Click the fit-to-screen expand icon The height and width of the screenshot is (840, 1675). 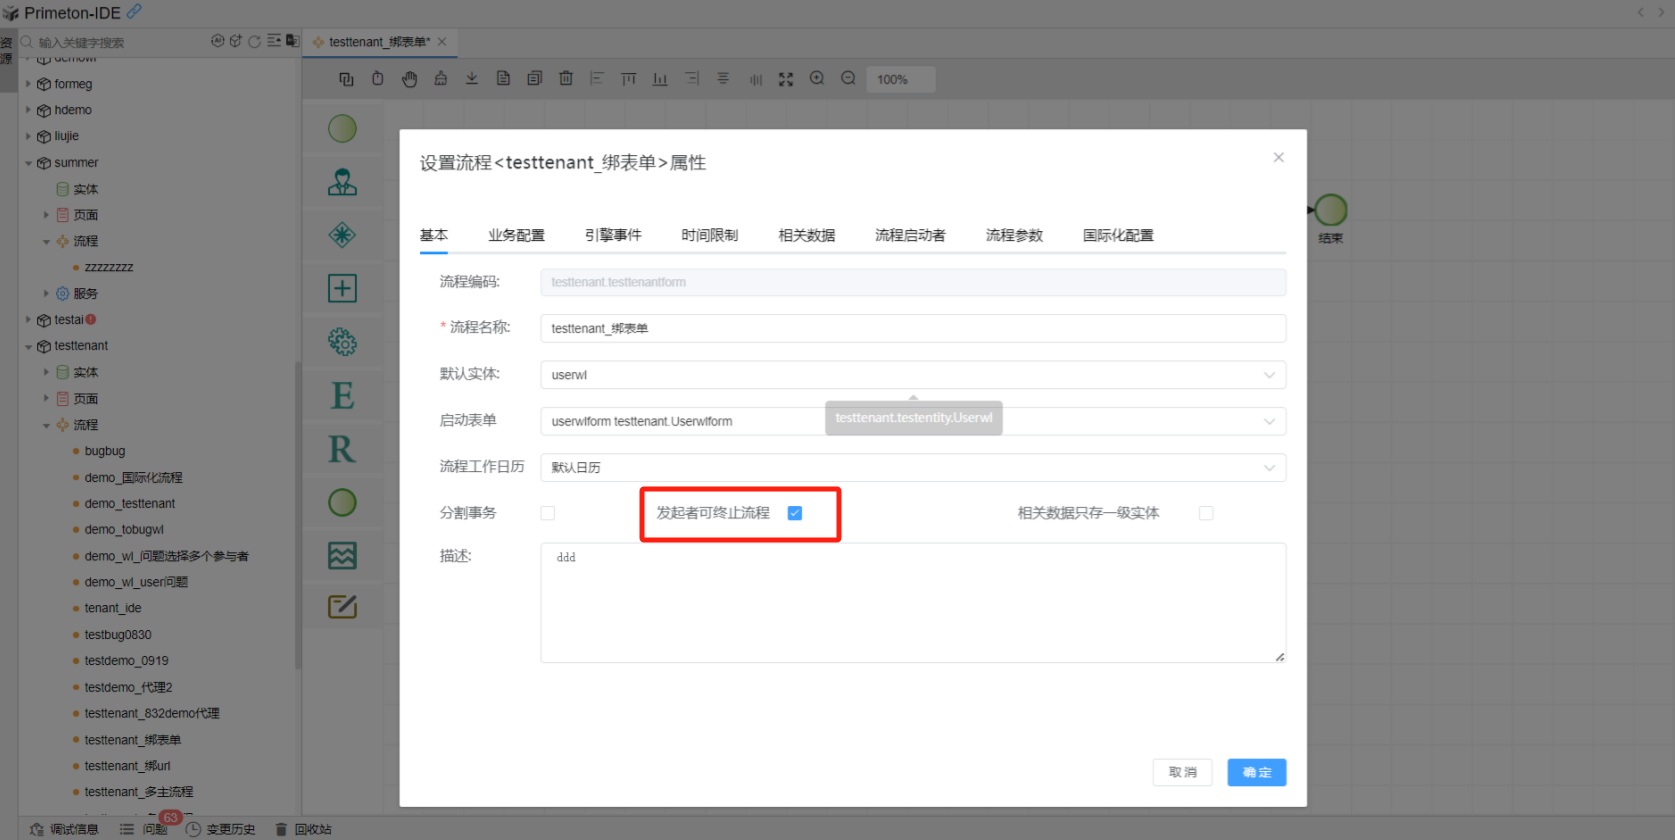tap(786, 79)
